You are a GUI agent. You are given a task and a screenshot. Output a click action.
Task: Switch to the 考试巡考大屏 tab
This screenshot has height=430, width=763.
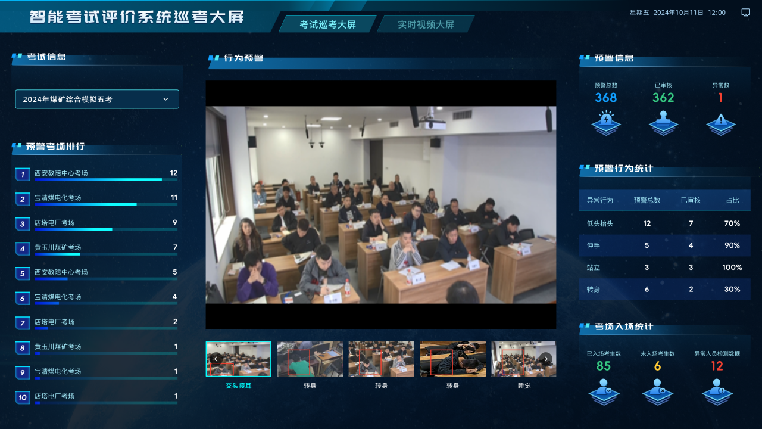pyautogui.click(x=325, y=23)
